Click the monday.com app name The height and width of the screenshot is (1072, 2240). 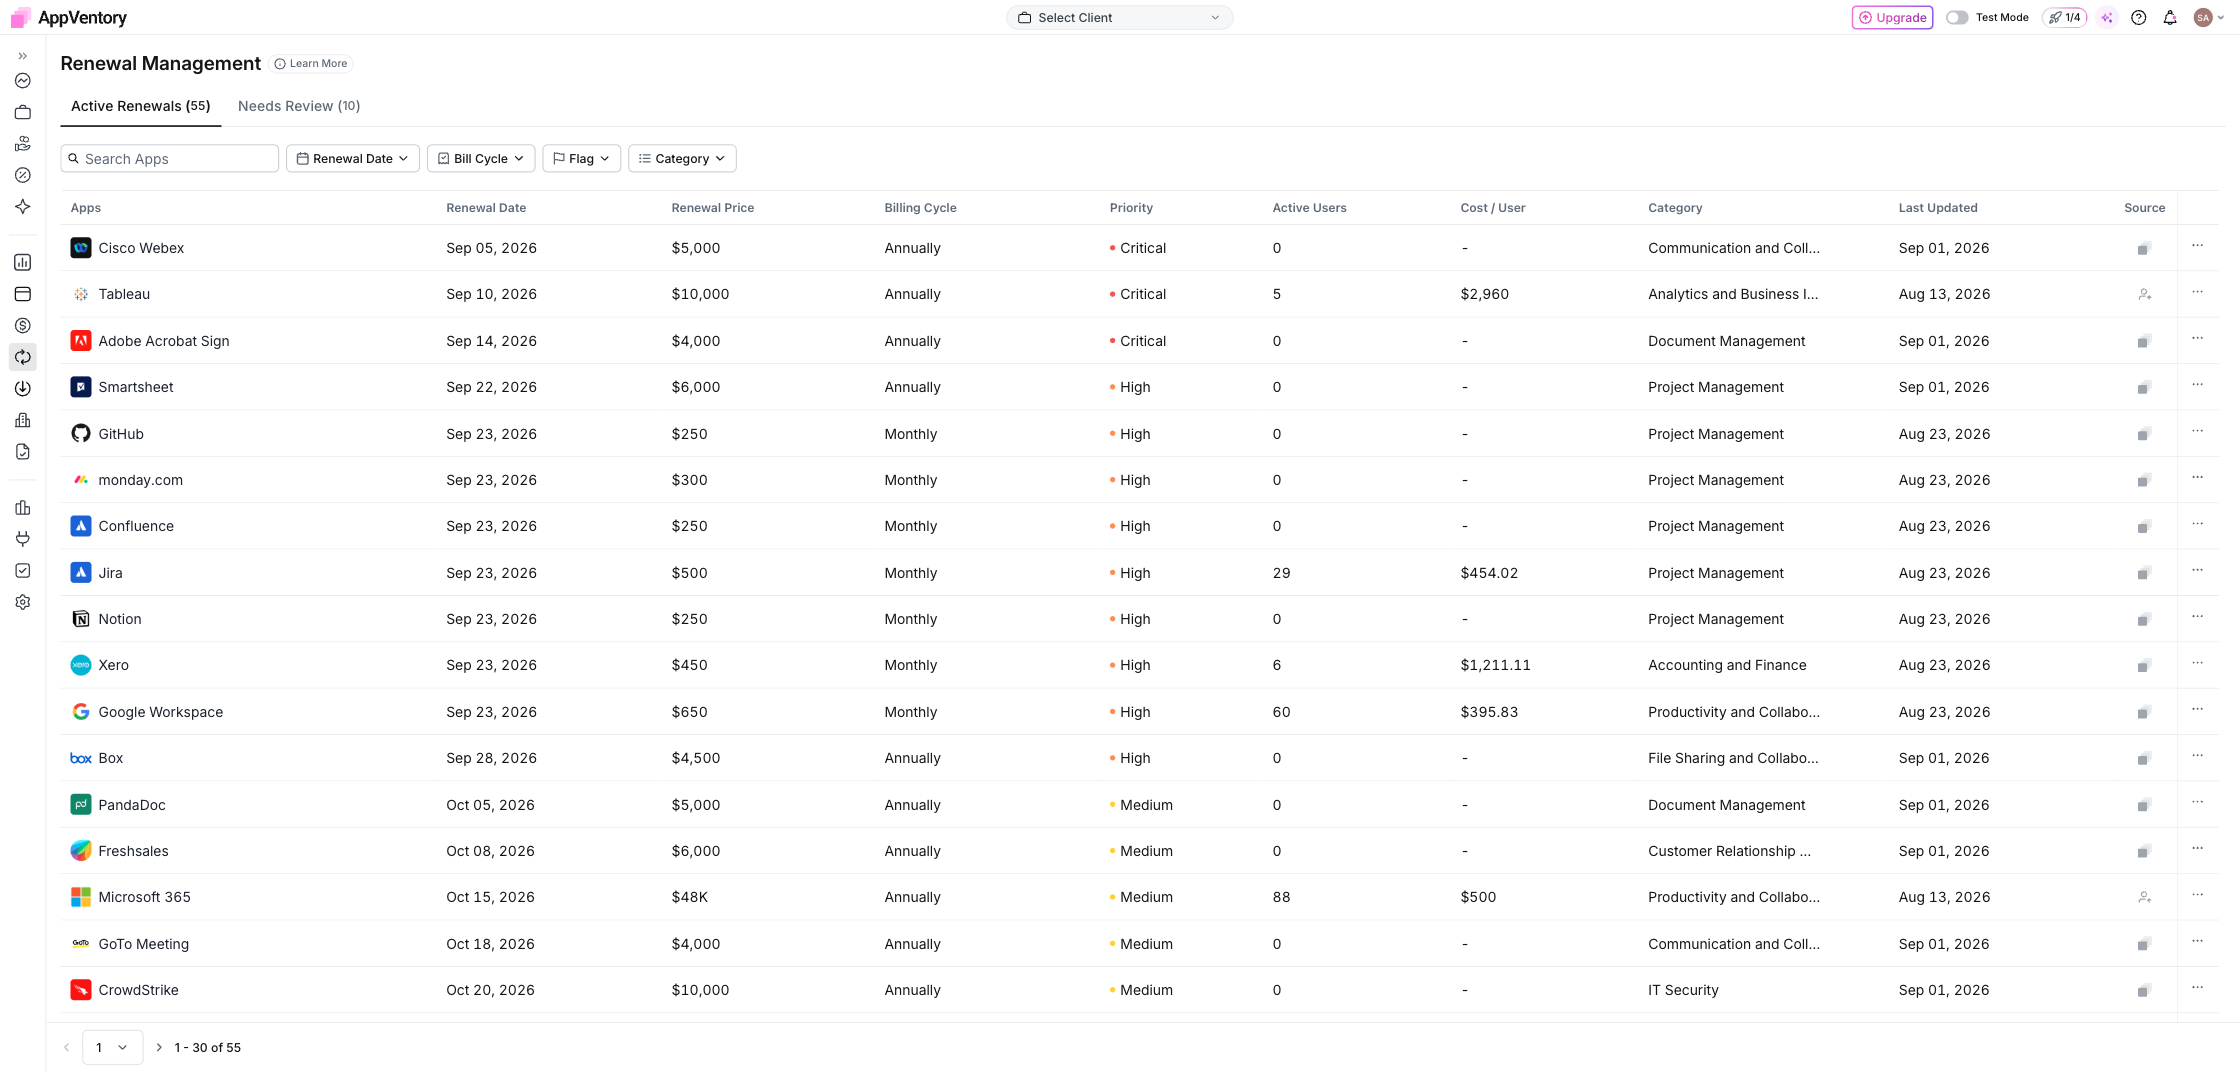point(141,480)
